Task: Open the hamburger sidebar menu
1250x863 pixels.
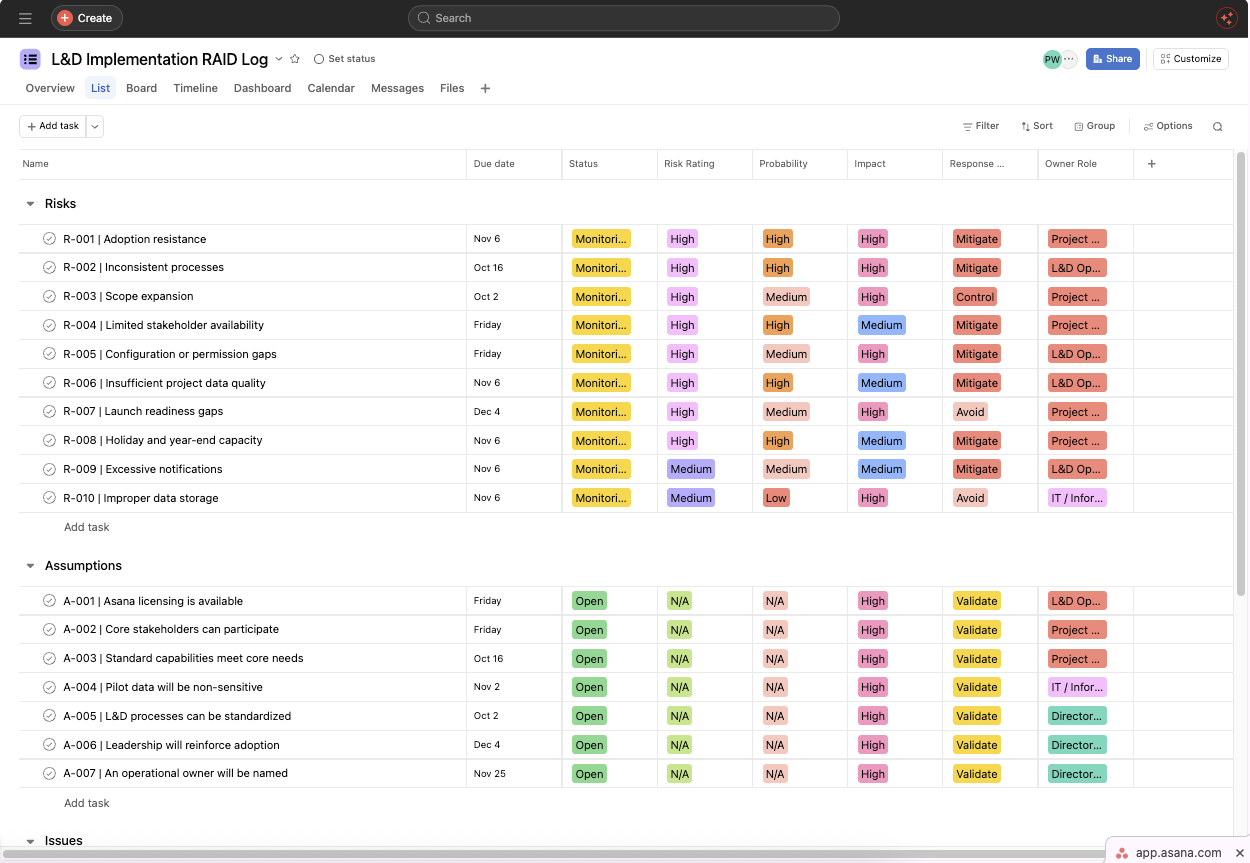Action: coord(25,18)
